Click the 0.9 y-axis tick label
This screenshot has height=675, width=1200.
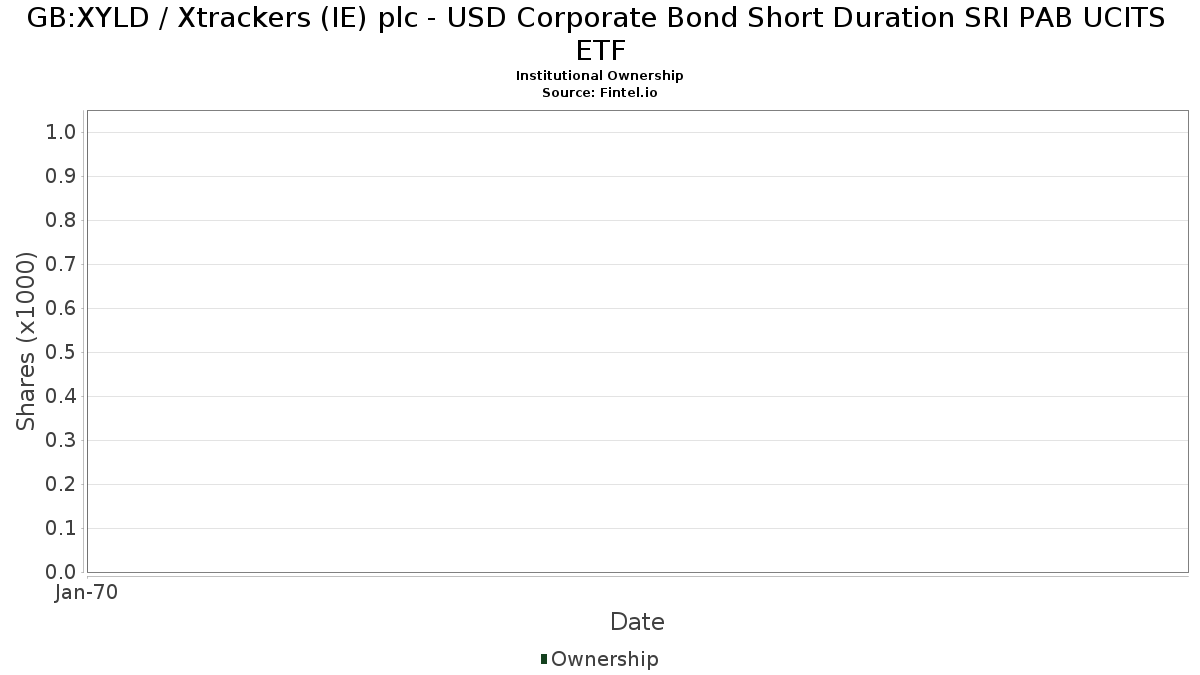click(61, 177)
